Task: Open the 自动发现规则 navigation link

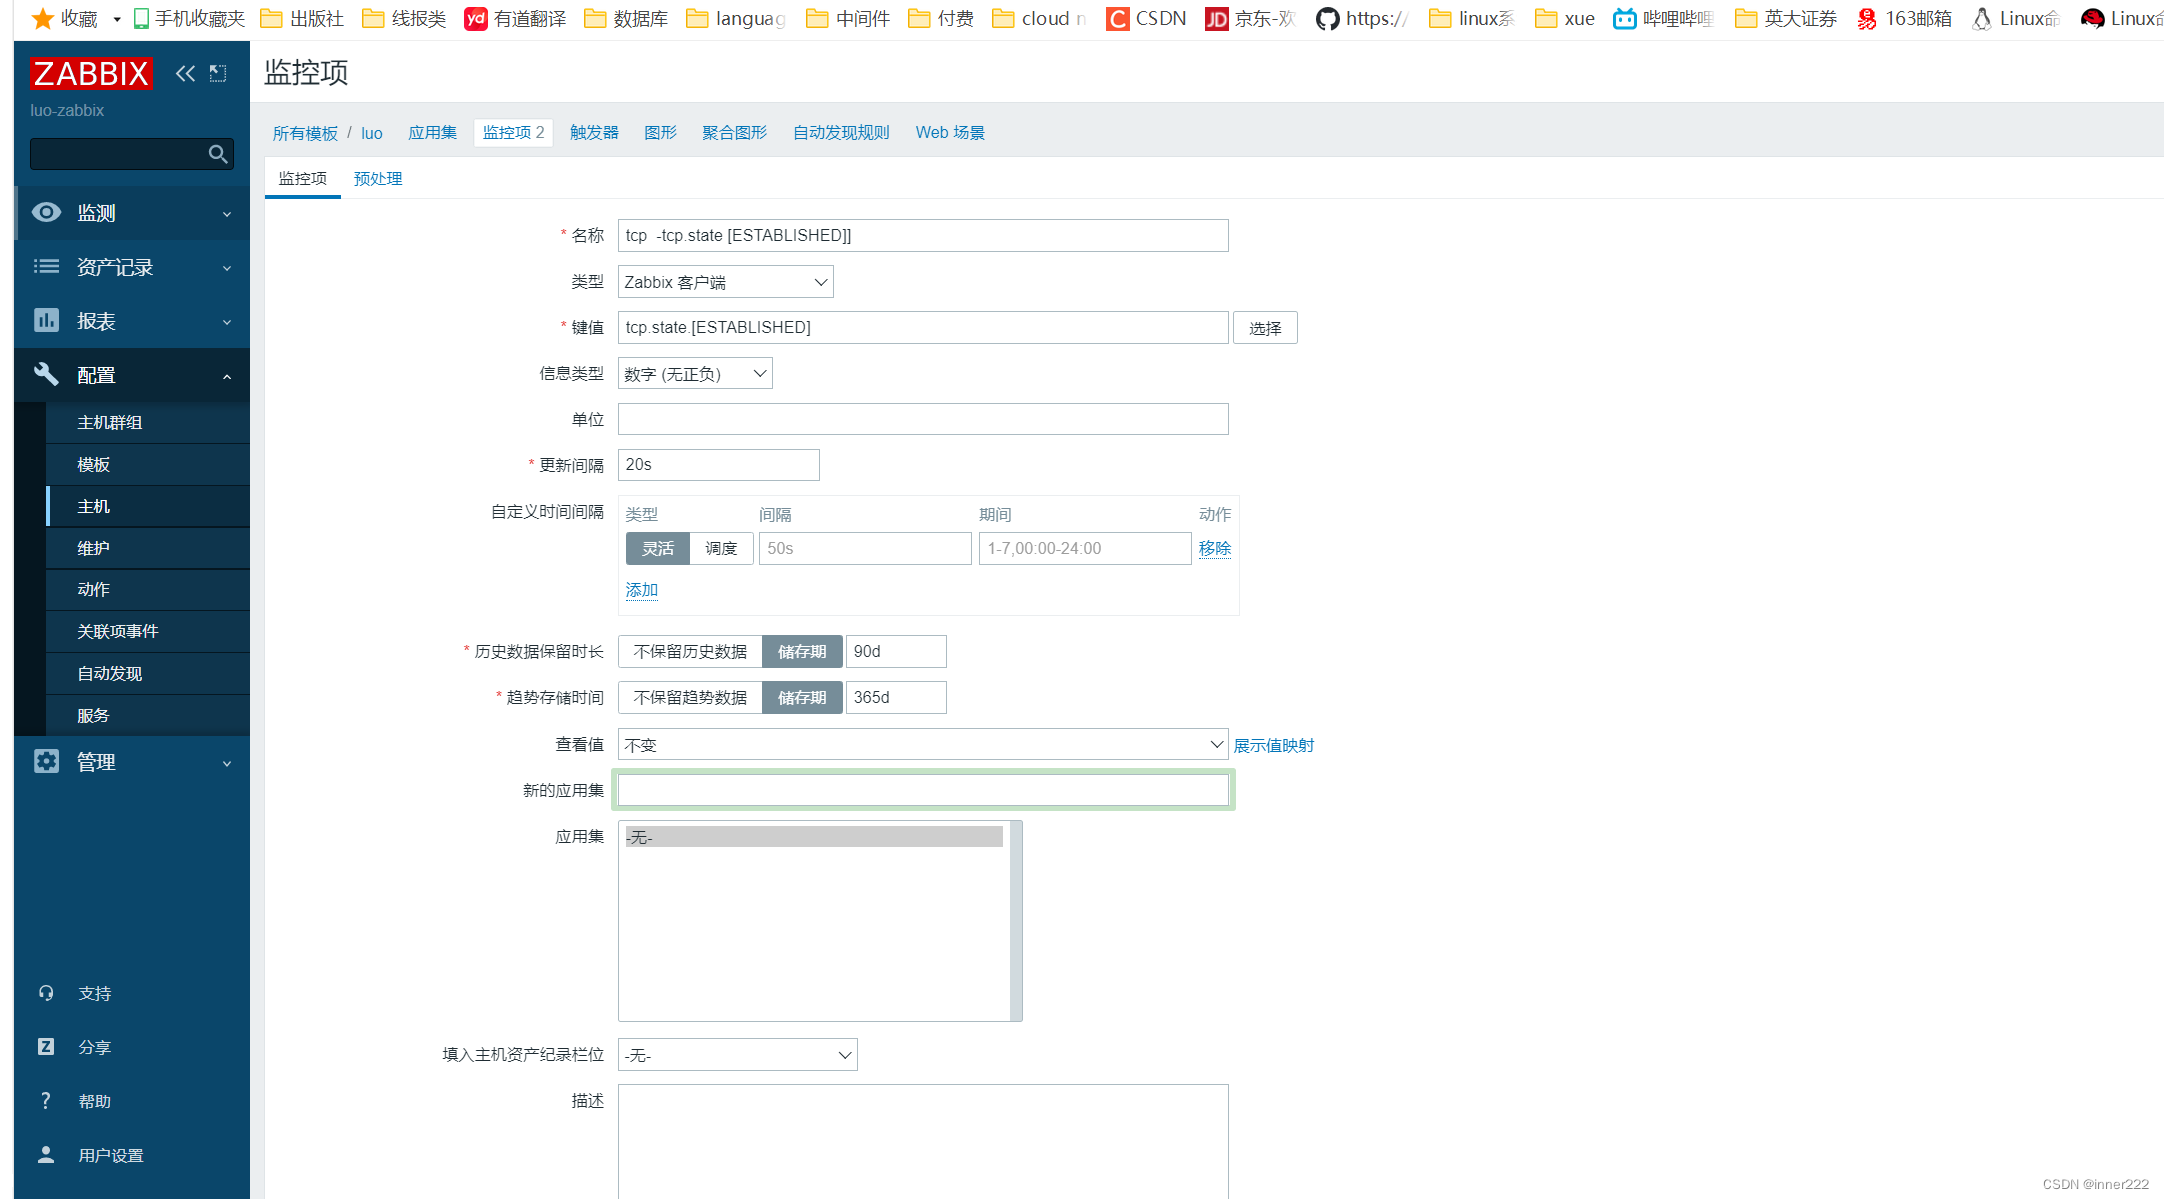Action: 841,133
